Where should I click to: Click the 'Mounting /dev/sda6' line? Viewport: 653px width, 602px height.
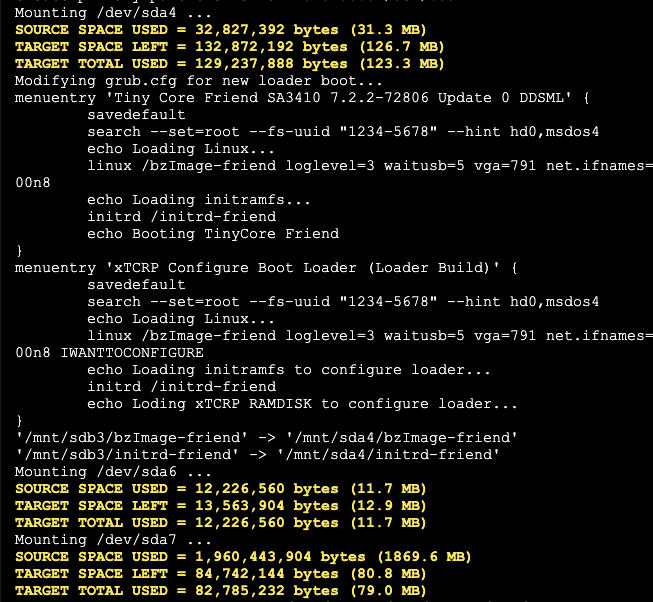pyautogui.click(x=113, y=472)
